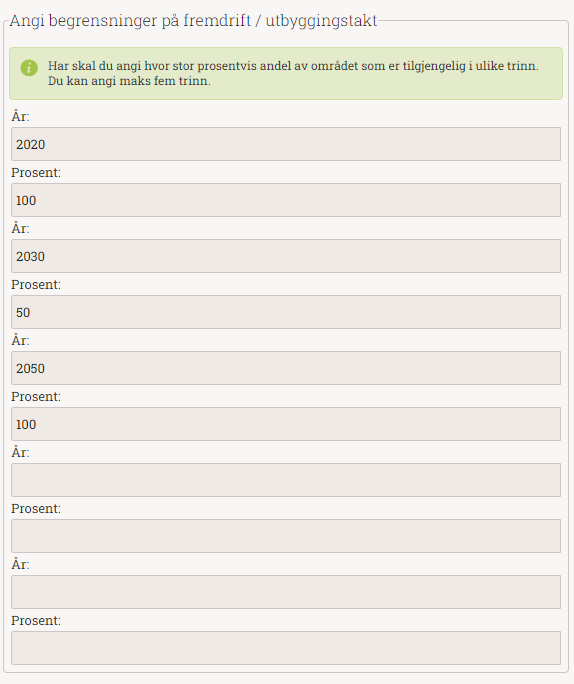This screenshot has width=574, height=684.
Task: Click the Prosent label above the 50 field
Action: click(x=36, y=284)
